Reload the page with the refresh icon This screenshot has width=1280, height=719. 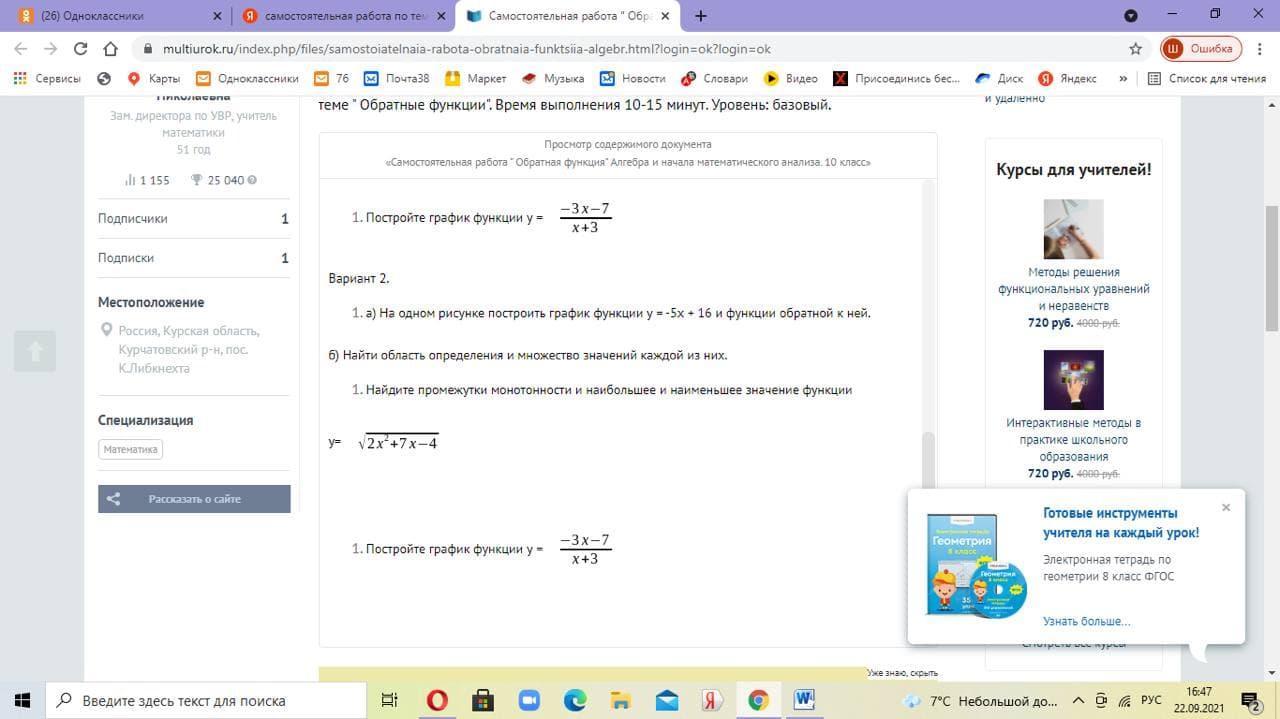(x=81, y=48)
